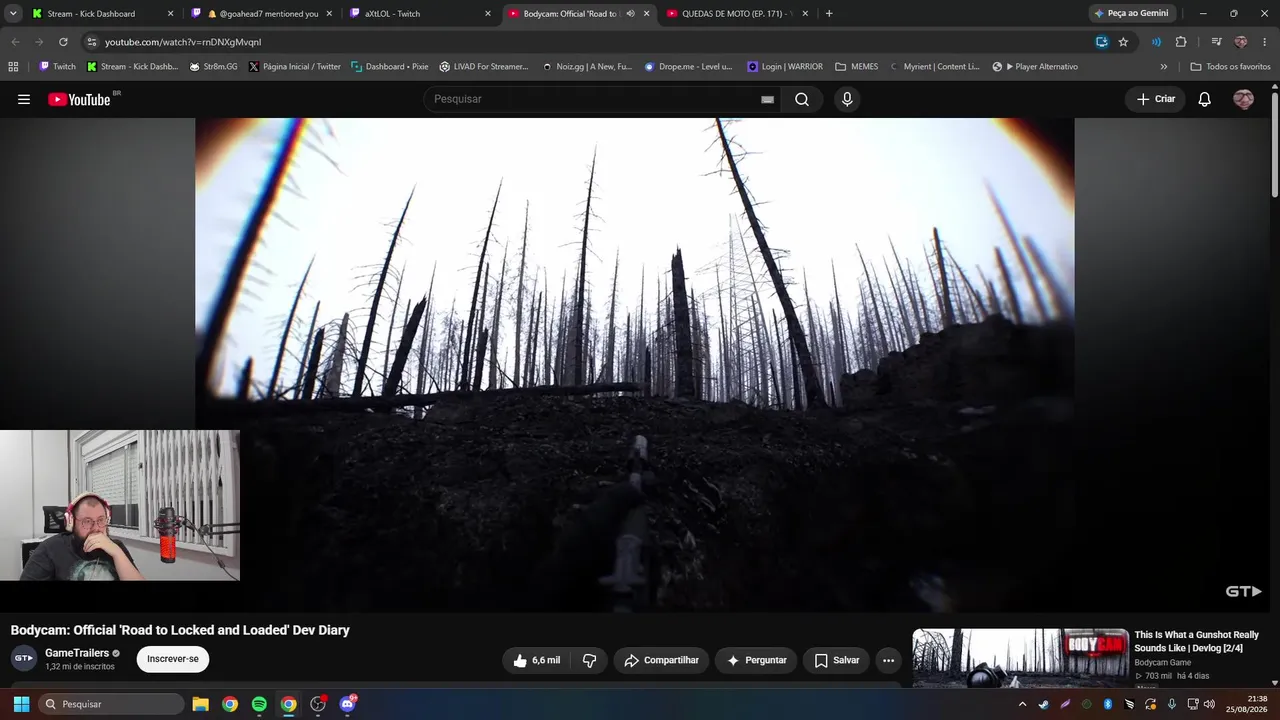Open the Login | WARRIOR bookmark
The height and width of the screenshot is (720, 1280).
[784, 67]
